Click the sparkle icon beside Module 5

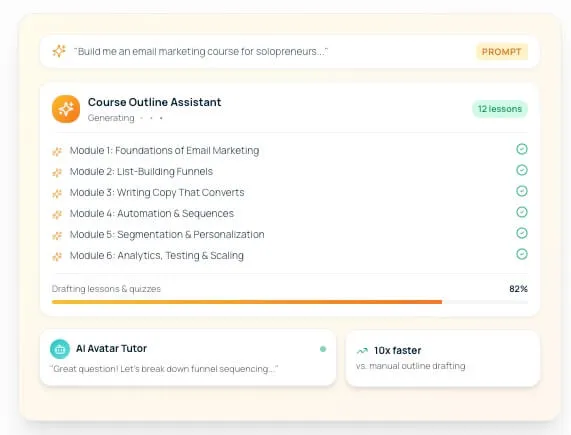57,236
